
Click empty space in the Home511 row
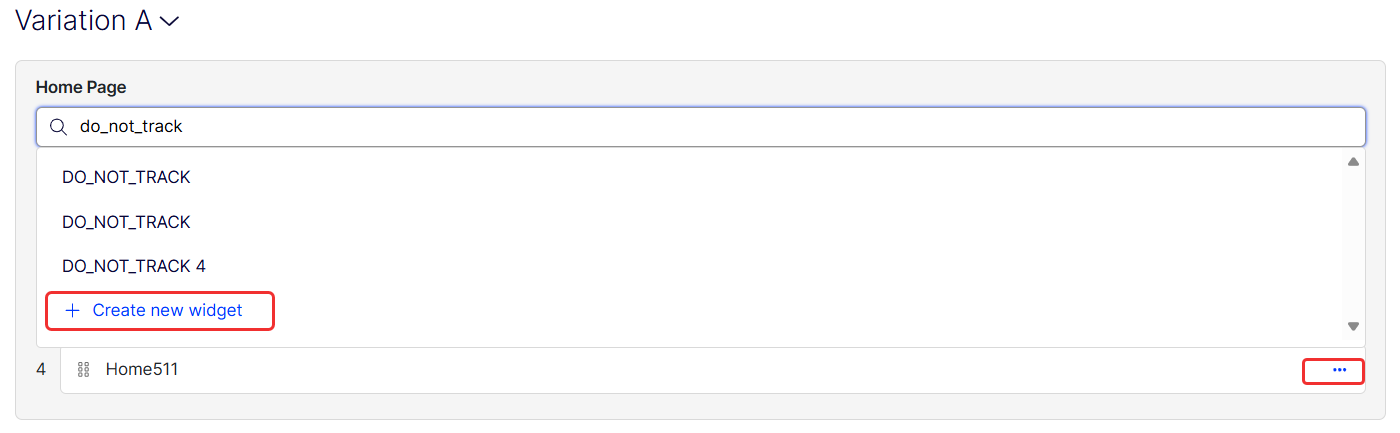click(x=700, y=370)
